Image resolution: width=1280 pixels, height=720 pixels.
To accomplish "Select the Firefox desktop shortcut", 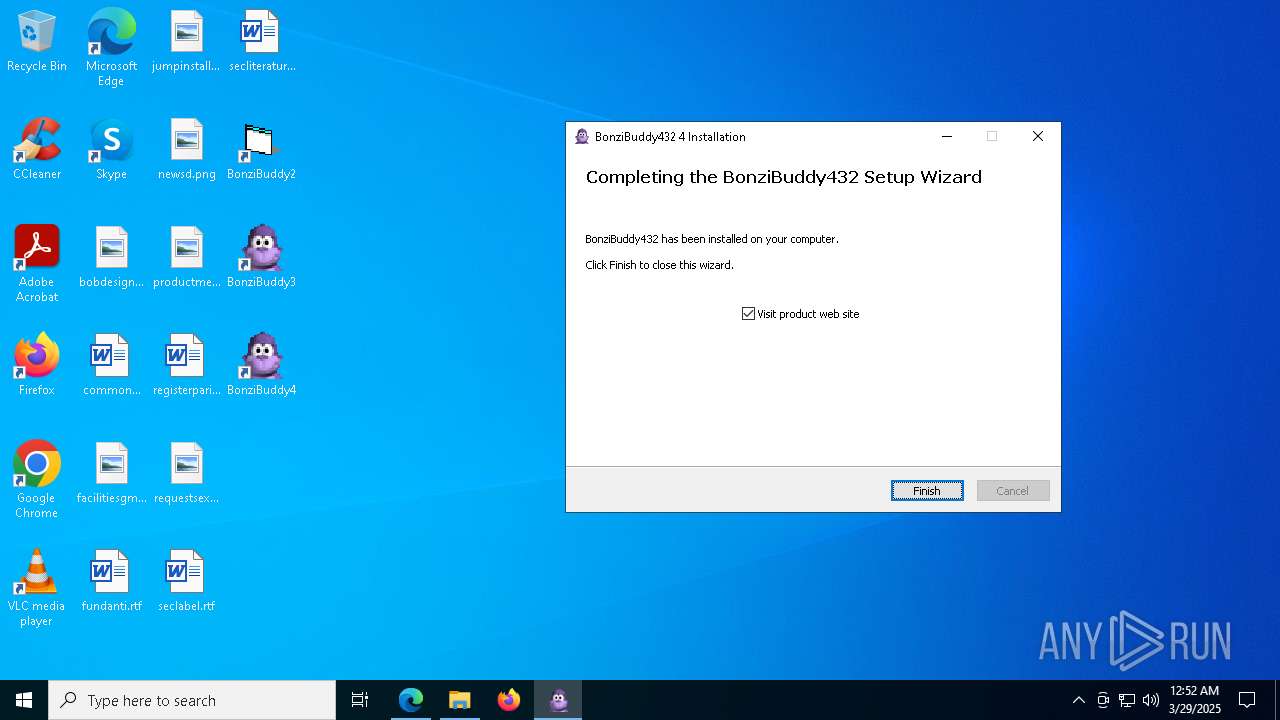I will coord(37,366).
